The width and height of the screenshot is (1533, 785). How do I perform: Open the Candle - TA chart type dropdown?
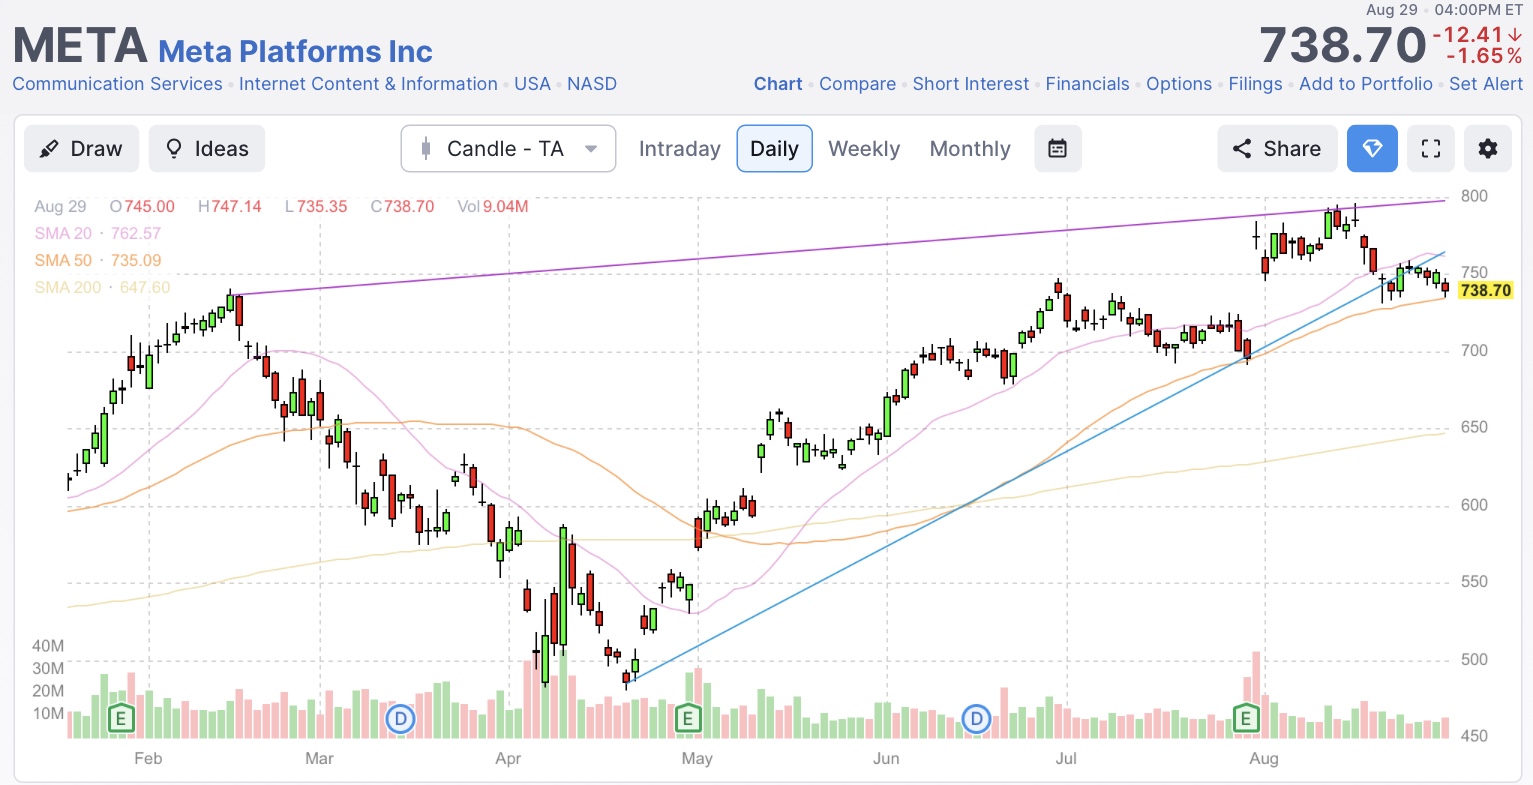(508, 149)
